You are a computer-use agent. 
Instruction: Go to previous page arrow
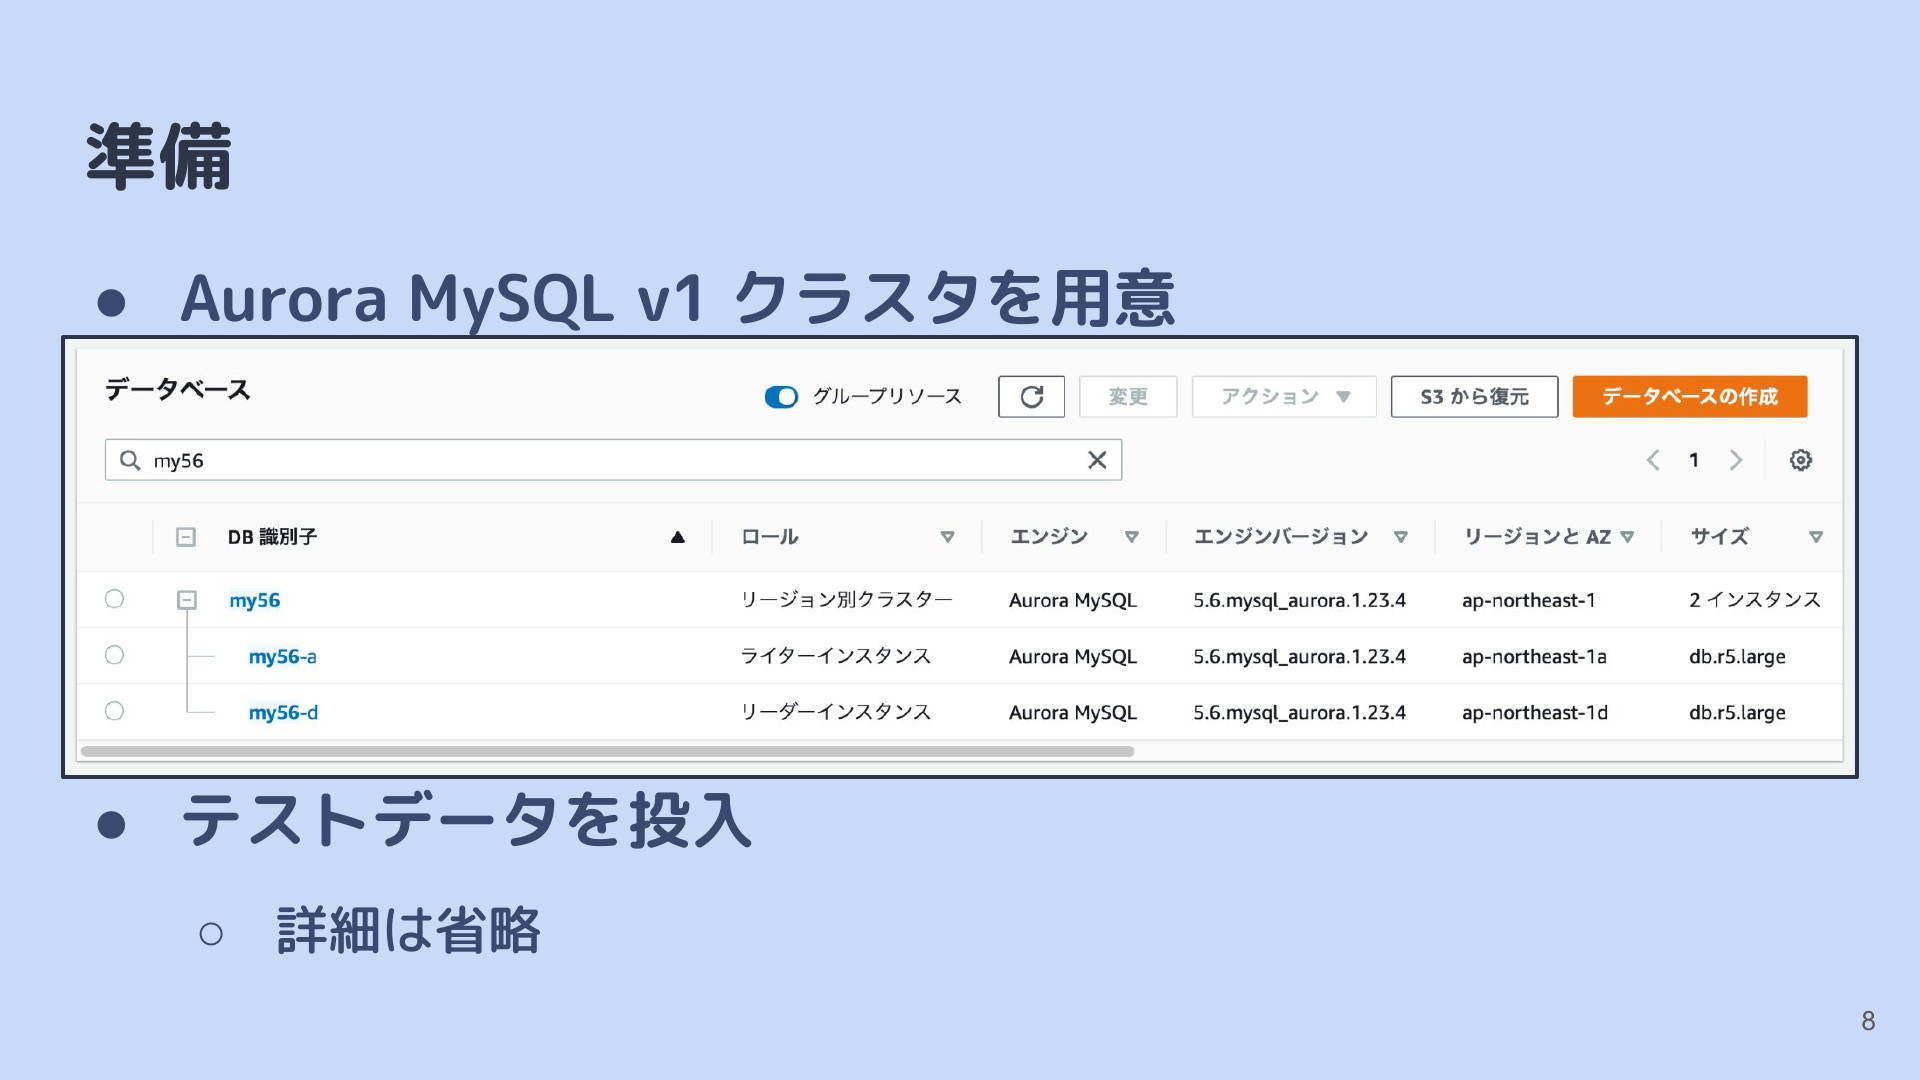pyautogui.click(x=1653, y=460)
